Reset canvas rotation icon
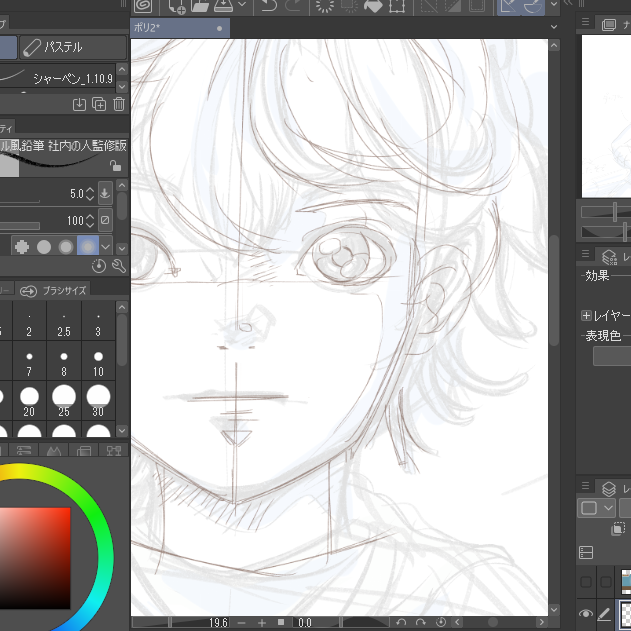631x631 pixels. 441,623
